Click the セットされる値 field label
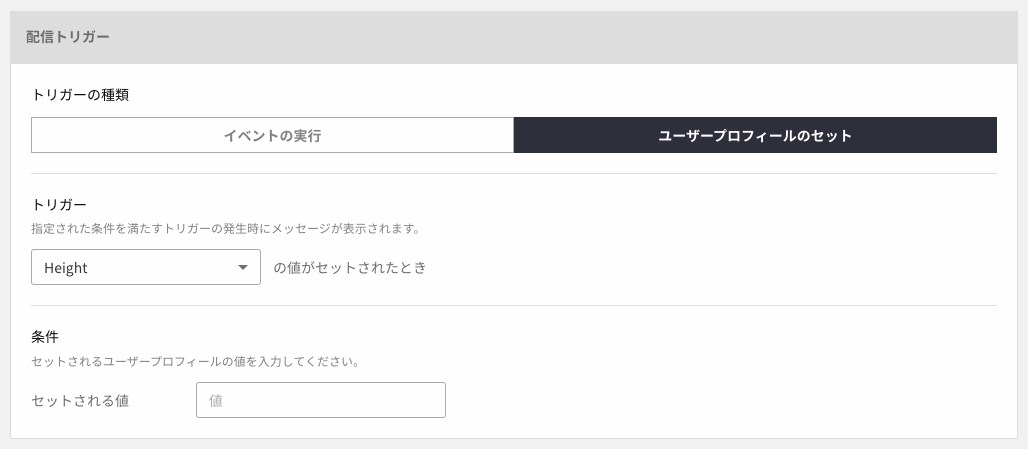The height and width of the screenshot is (449, 1028). [x=80, y=400]
